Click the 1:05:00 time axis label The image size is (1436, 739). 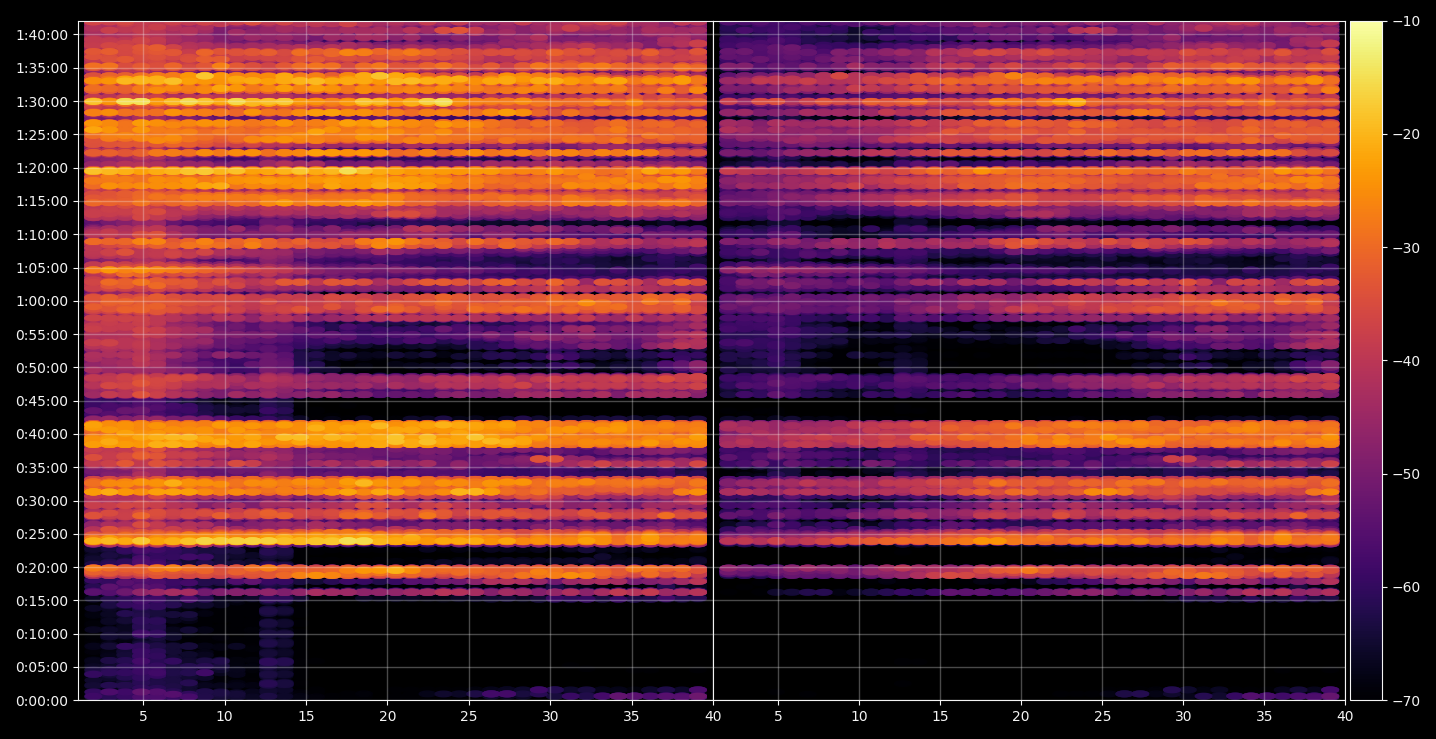coord(42,268)
